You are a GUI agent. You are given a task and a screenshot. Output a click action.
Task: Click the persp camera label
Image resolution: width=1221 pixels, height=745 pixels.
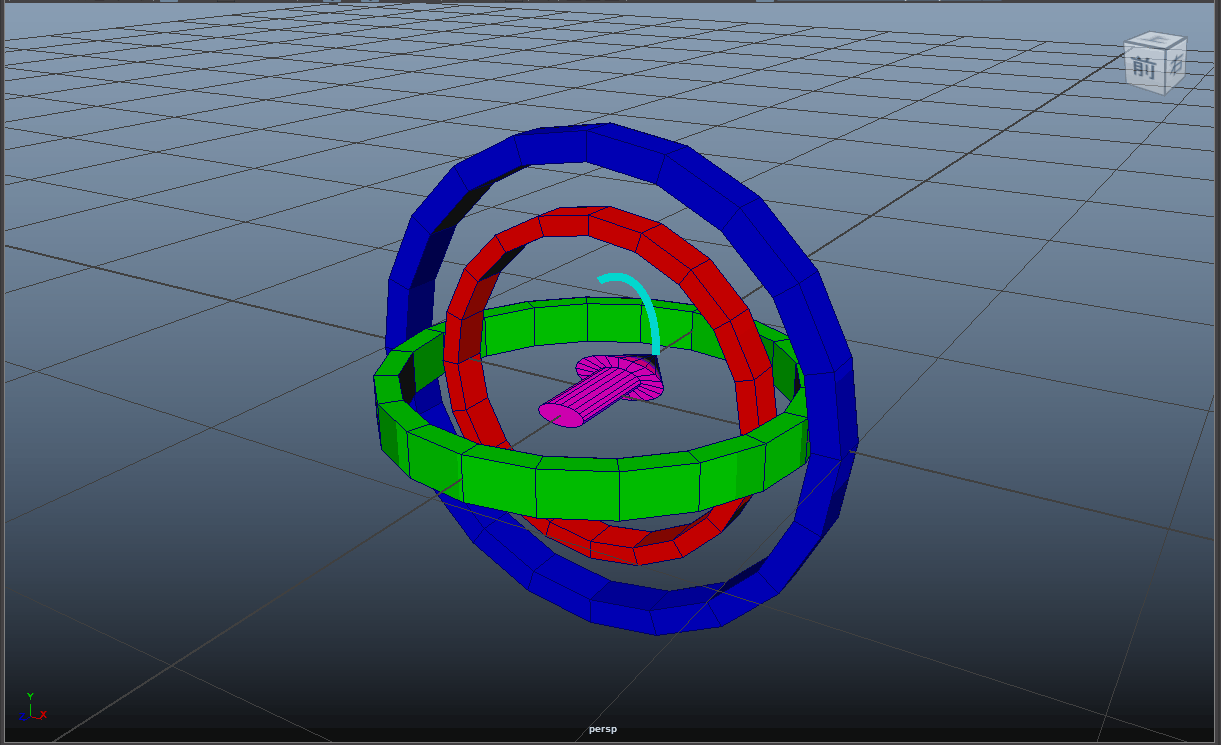pos(603,729)
